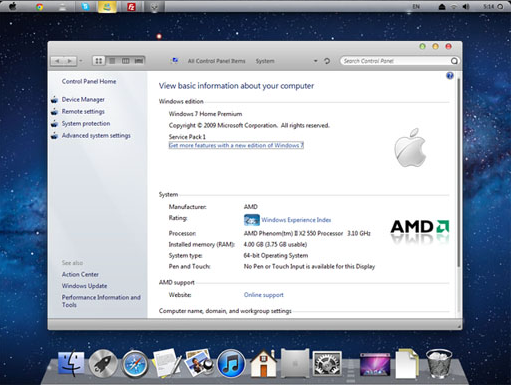The image size is (511, 385).
Task: Open Performance Information and Tools
Action: point(101,301)
